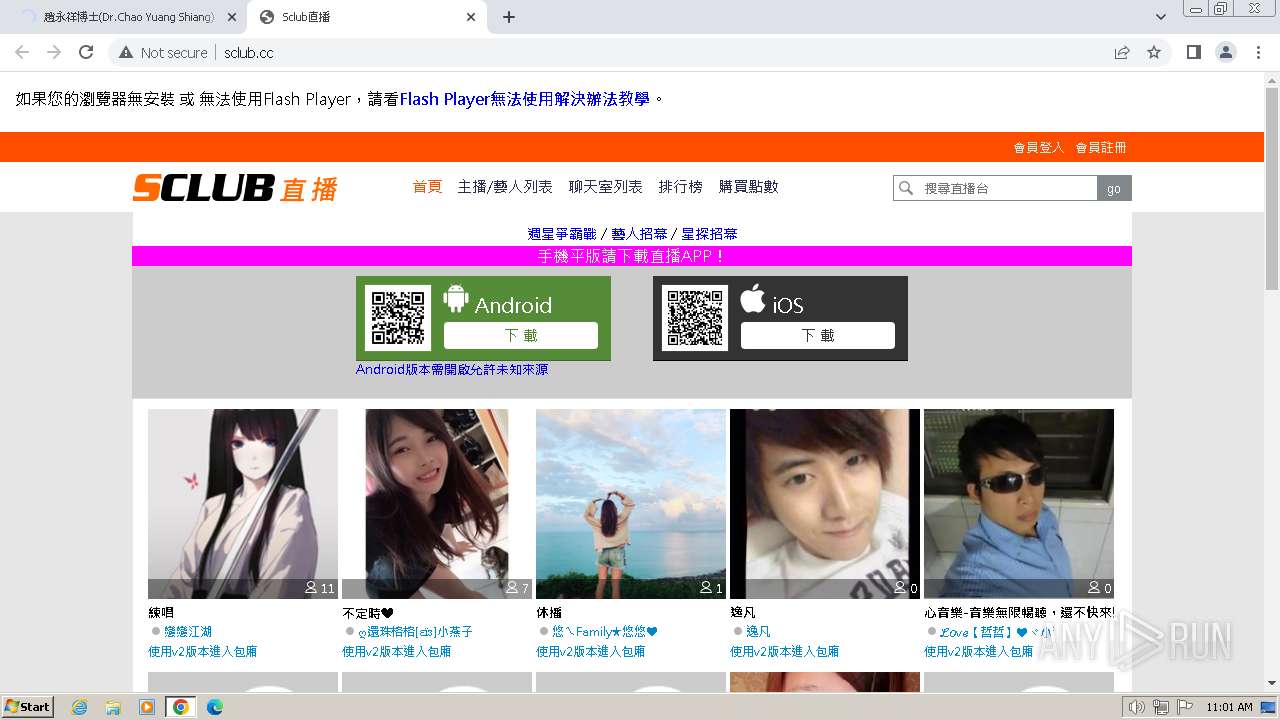Open Microsoft Edge from the taskbar

point(214,707)
